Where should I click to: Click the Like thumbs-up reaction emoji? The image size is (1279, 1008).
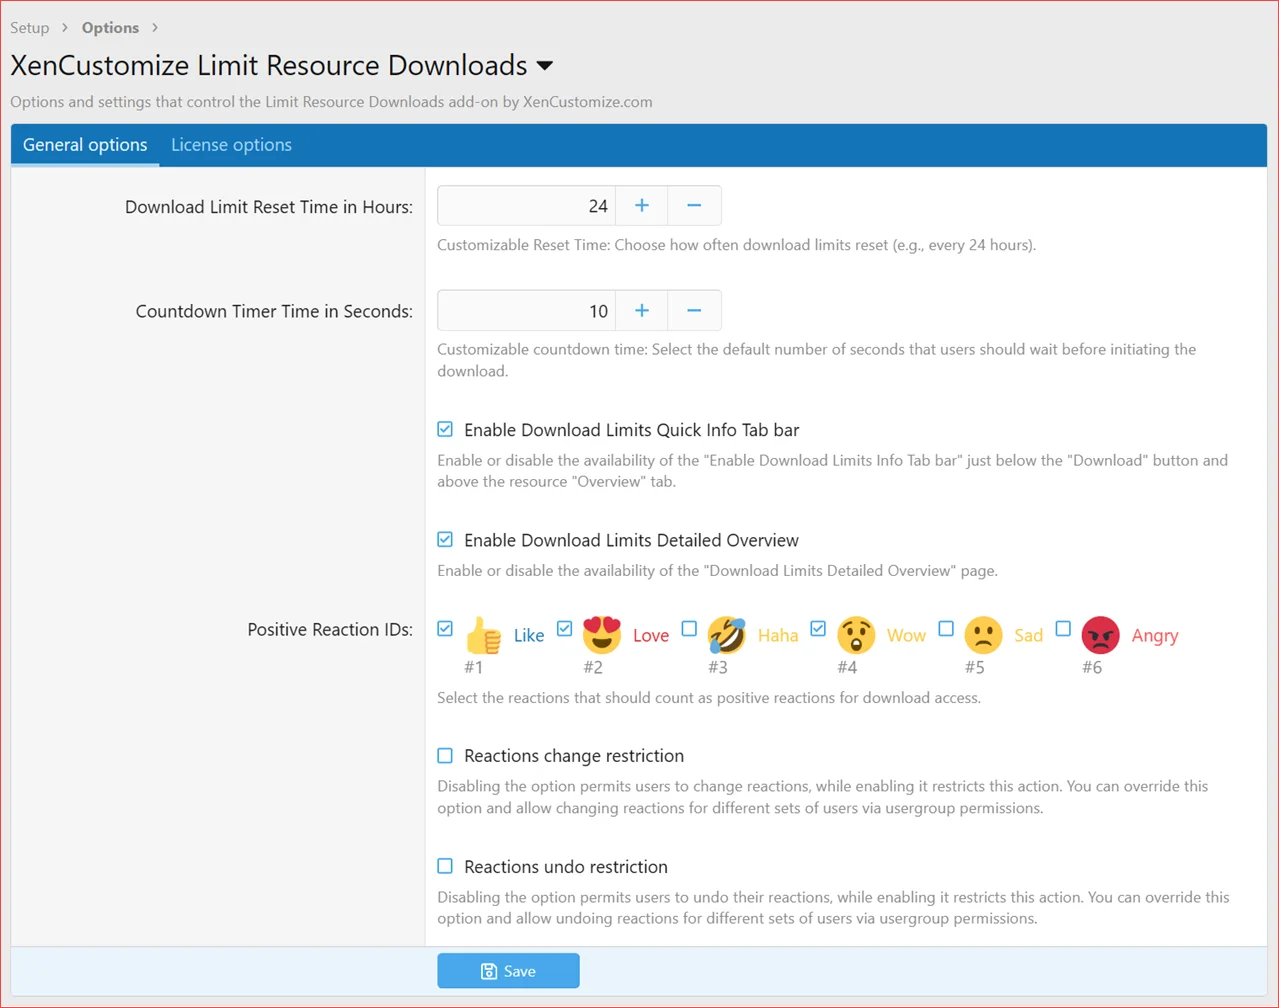click(x=483, y=635)
